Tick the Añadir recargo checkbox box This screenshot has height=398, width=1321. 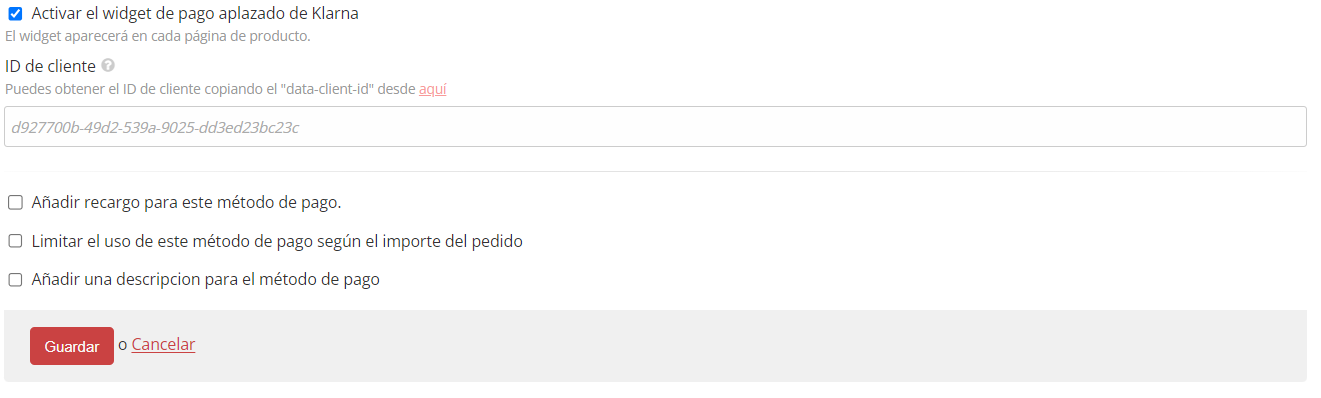15,202
